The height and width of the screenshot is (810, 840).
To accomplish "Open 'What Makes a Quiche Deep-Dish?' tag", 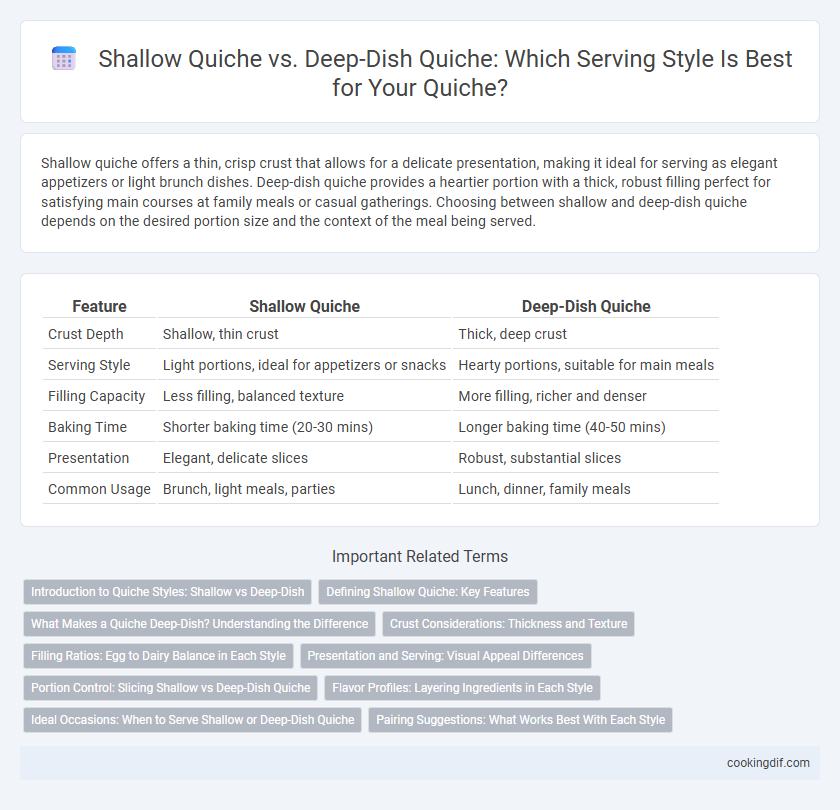I will 199,624.
